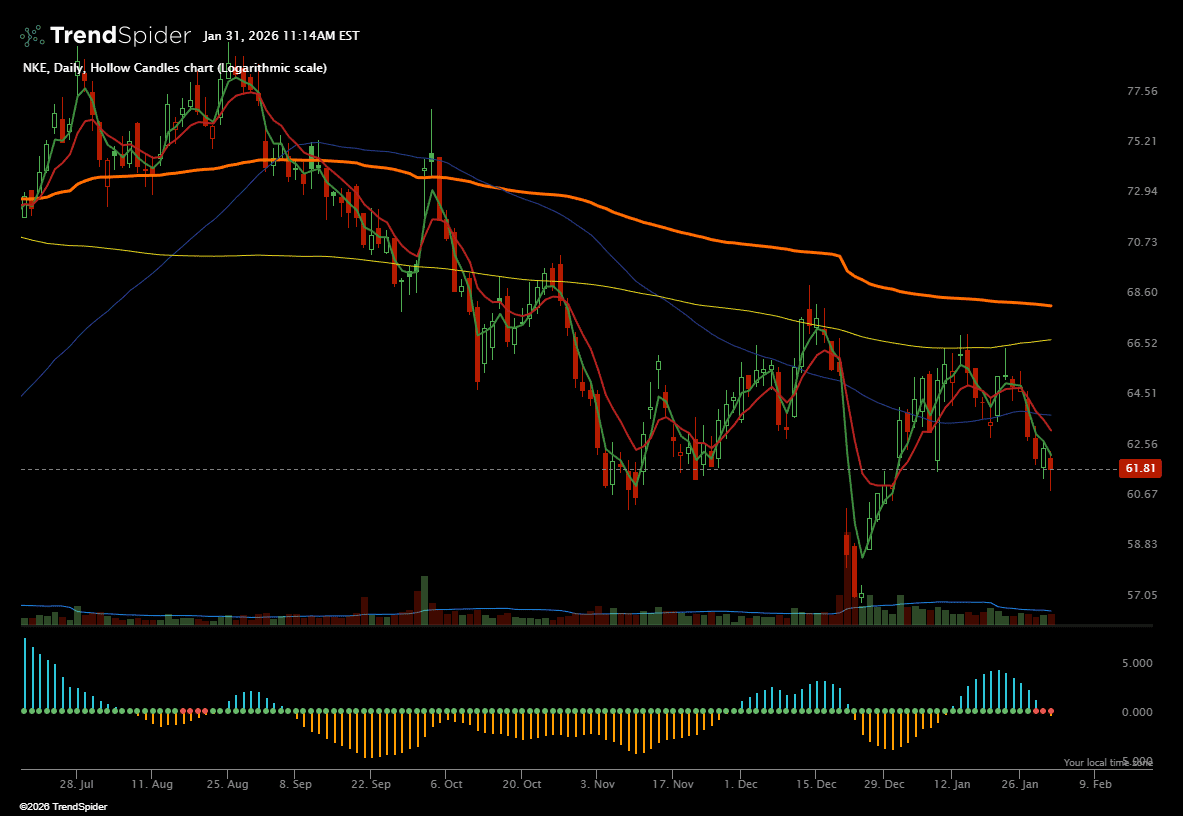Click the 64.51 price axis label
This screenshot has width=1183, height=816.
tap(1141, 393)
